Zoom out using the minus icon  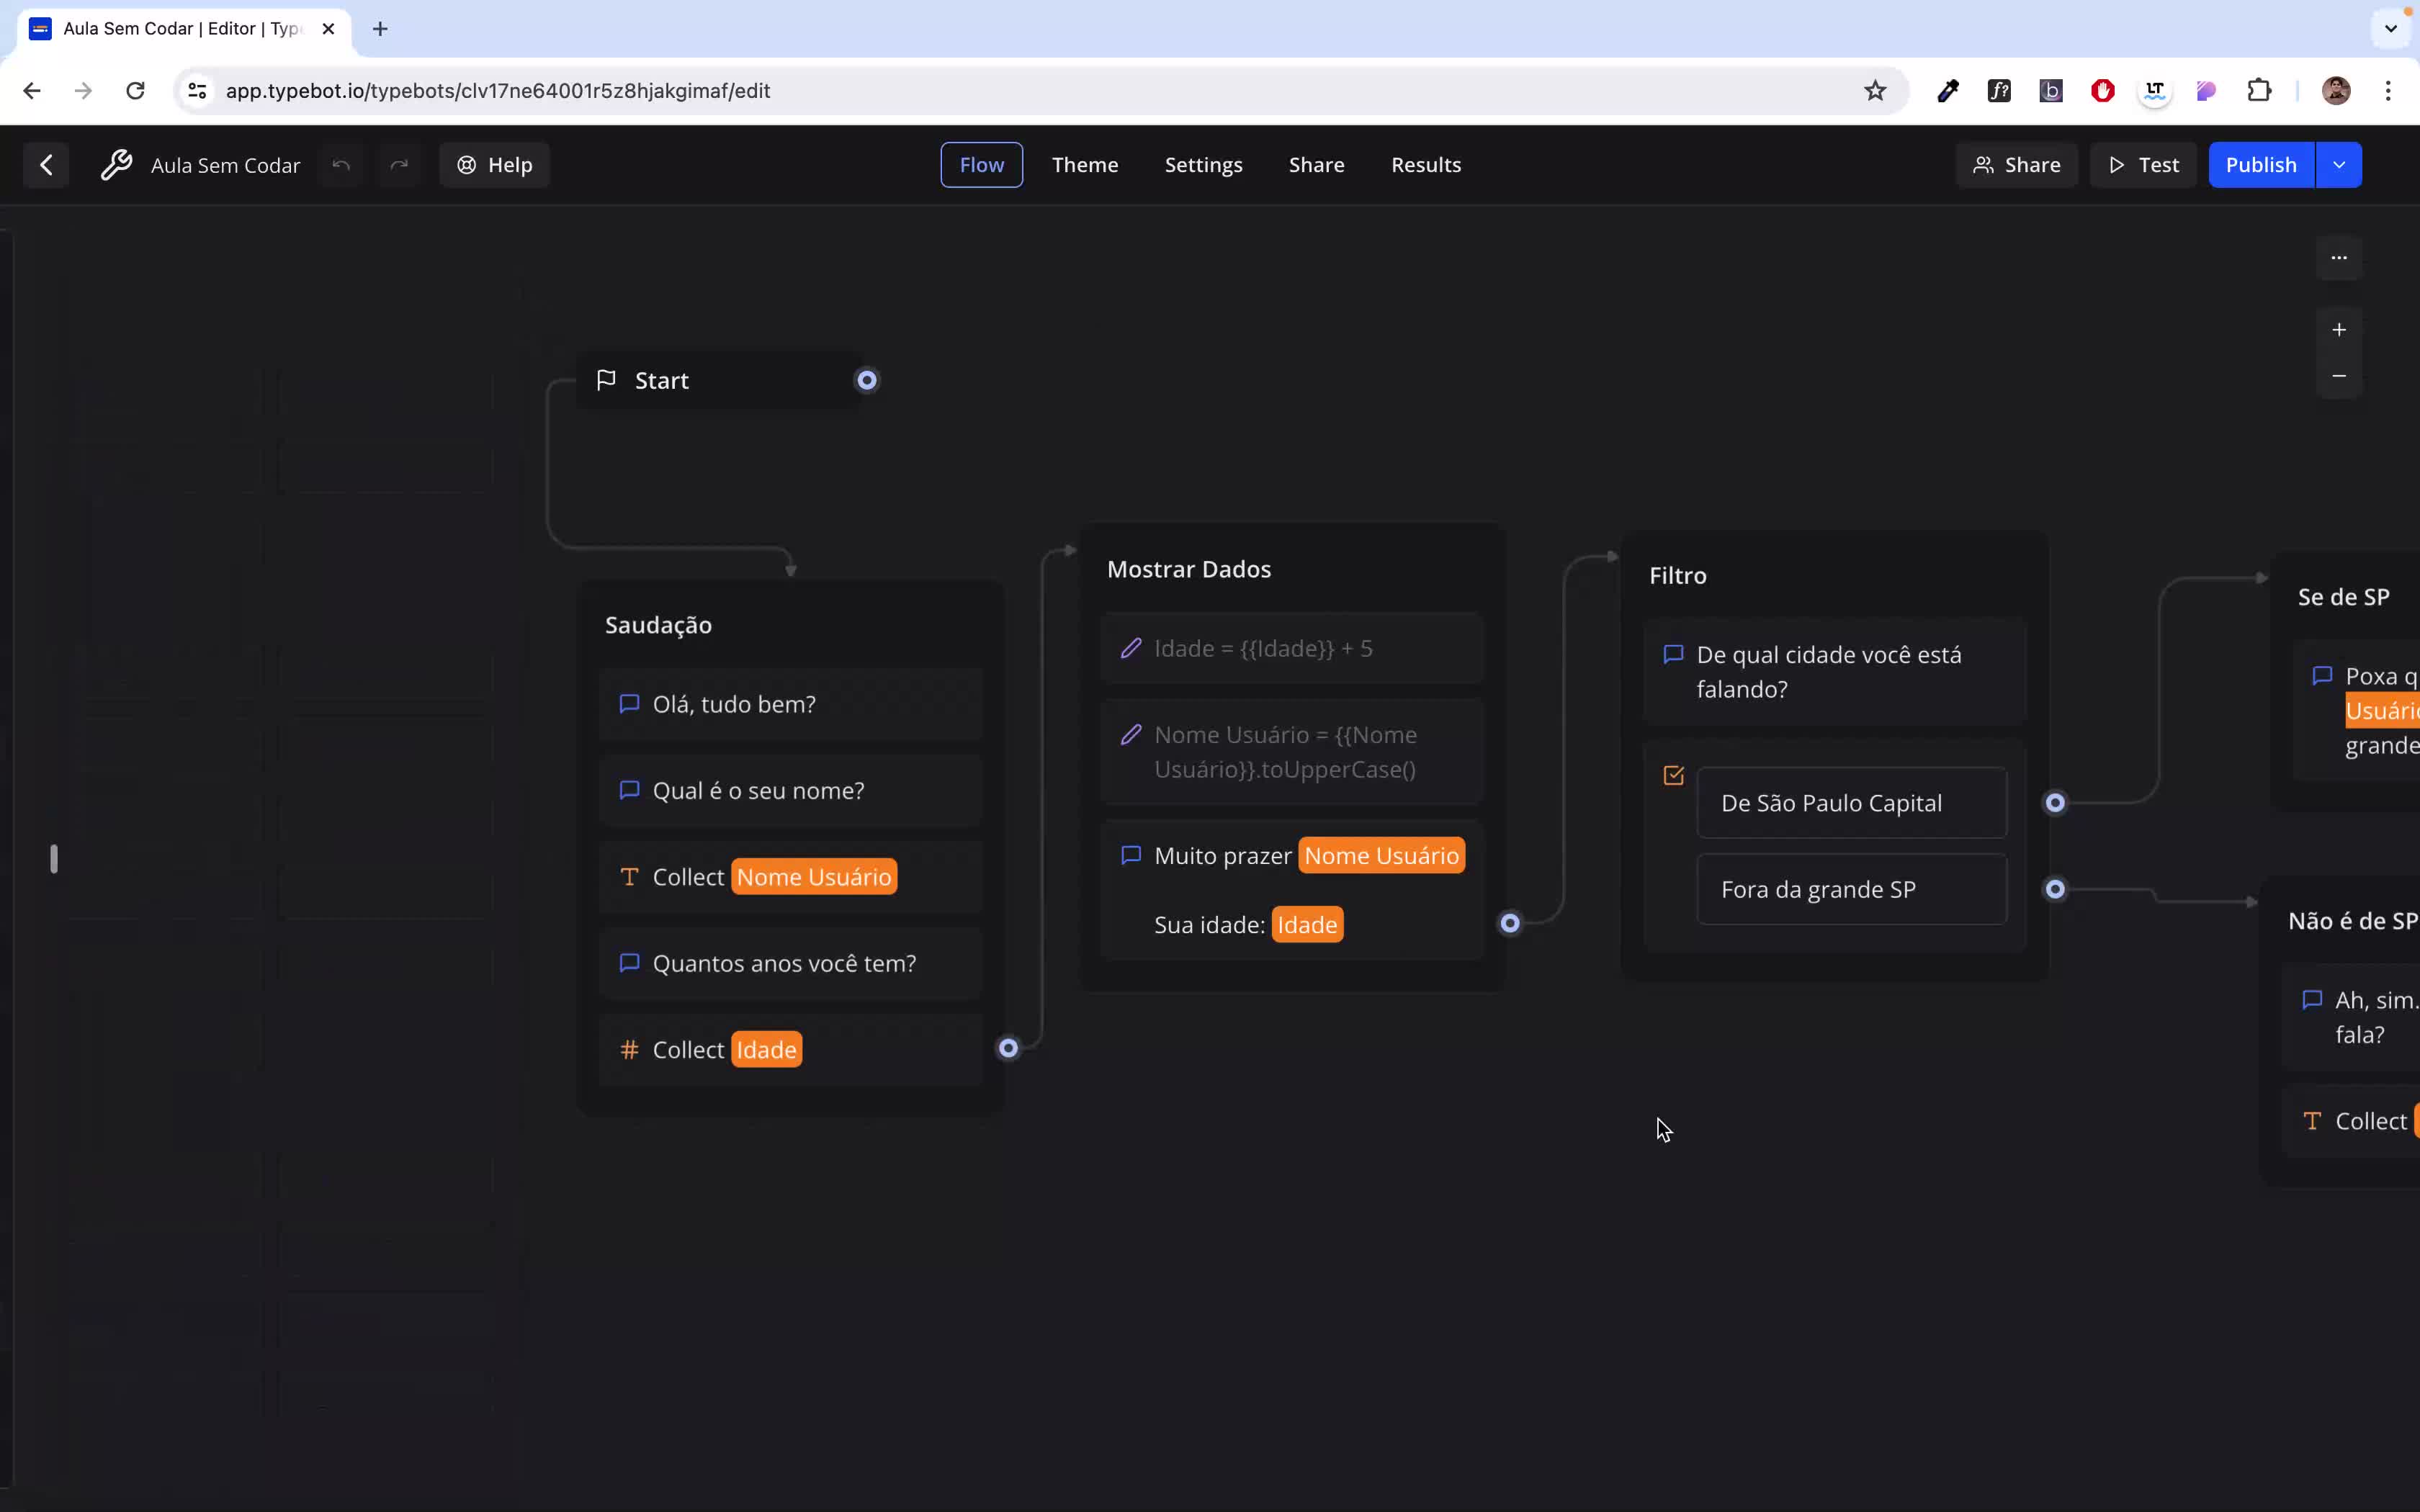coord(2339,376)
